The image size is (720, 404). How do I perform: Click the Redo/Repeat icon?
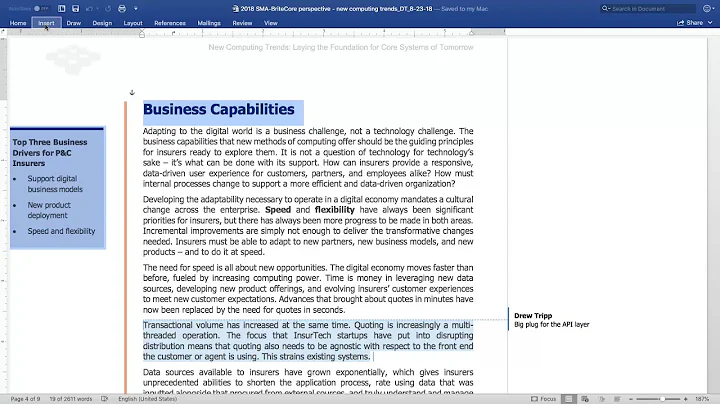pos(108,9)
